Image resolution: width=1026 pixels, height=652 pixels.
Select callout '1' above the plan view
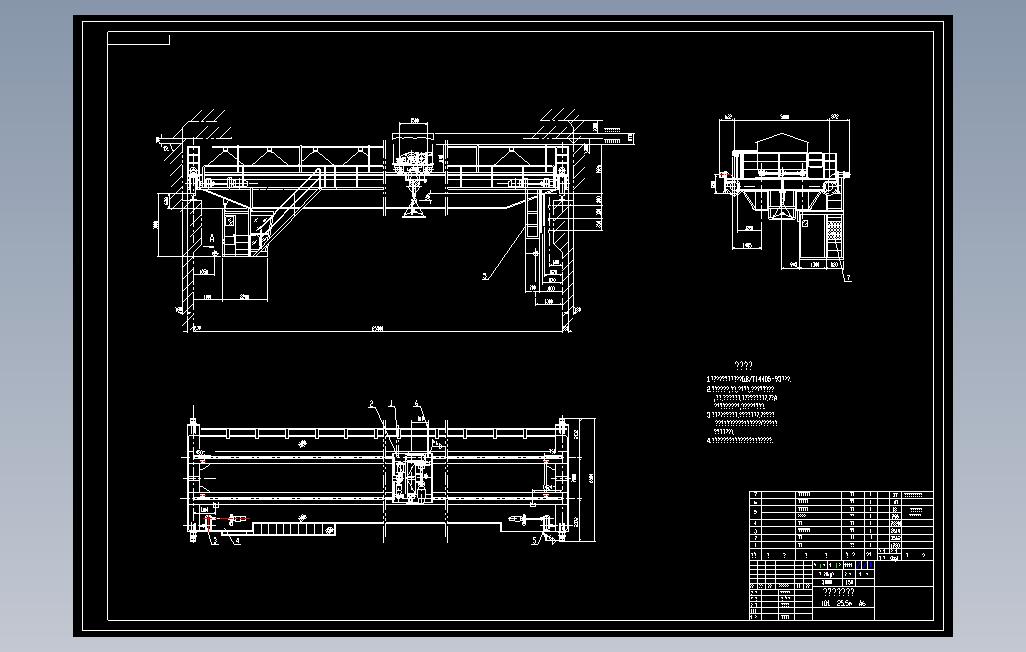(x=391, y=403)
